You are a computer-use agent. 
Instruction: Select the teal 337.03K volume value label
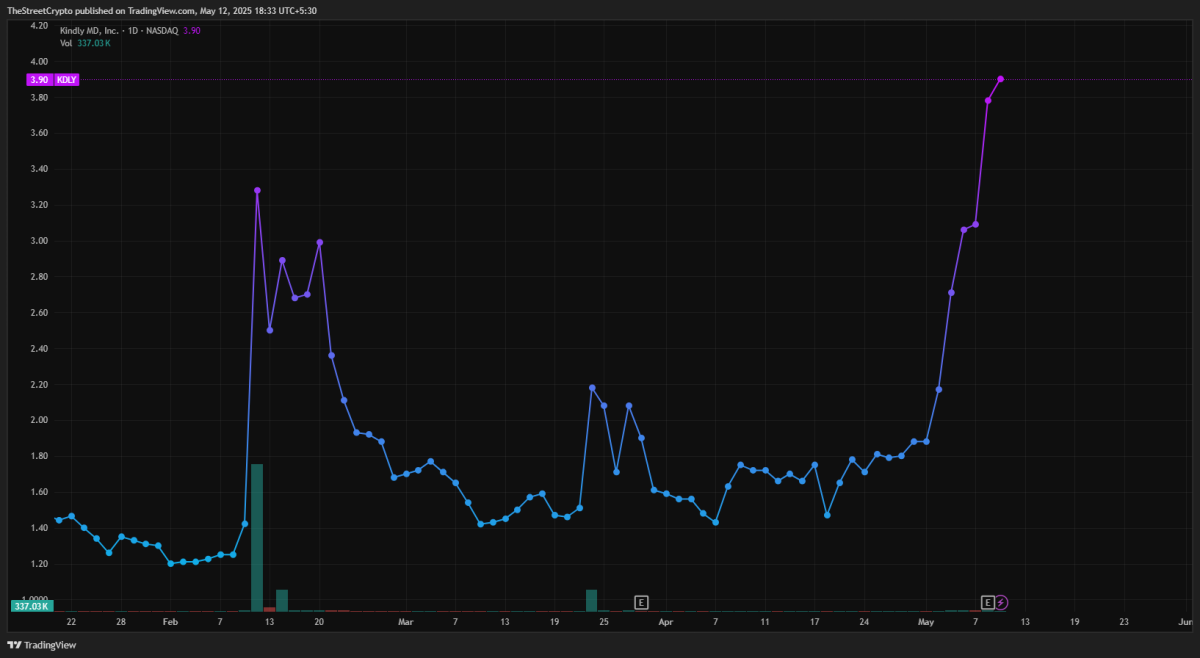point(30,605)
